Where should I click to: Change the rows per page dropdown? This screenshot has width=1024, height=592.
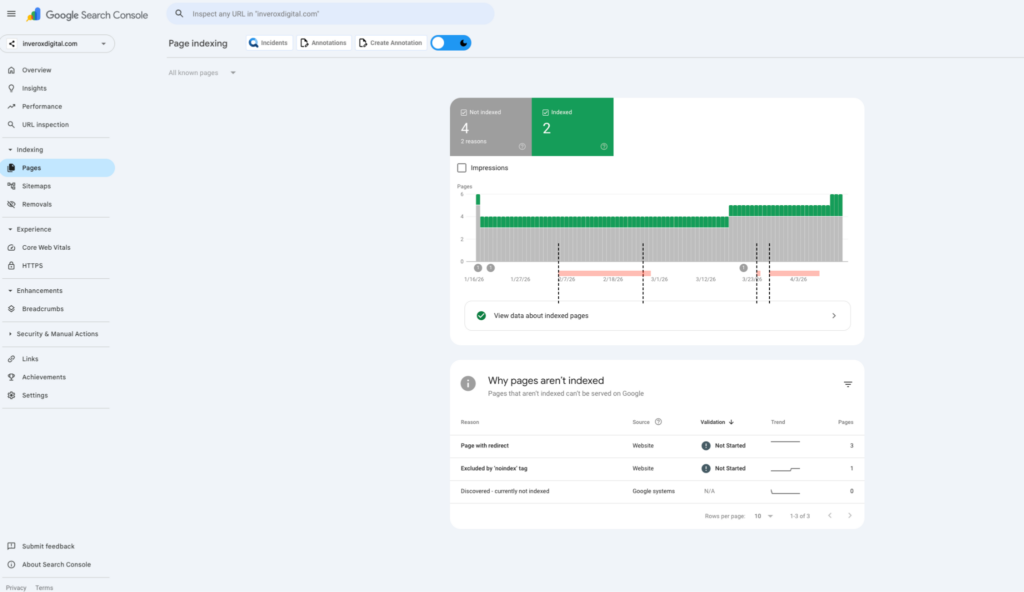pyautogui.click(x=763, y=516)
